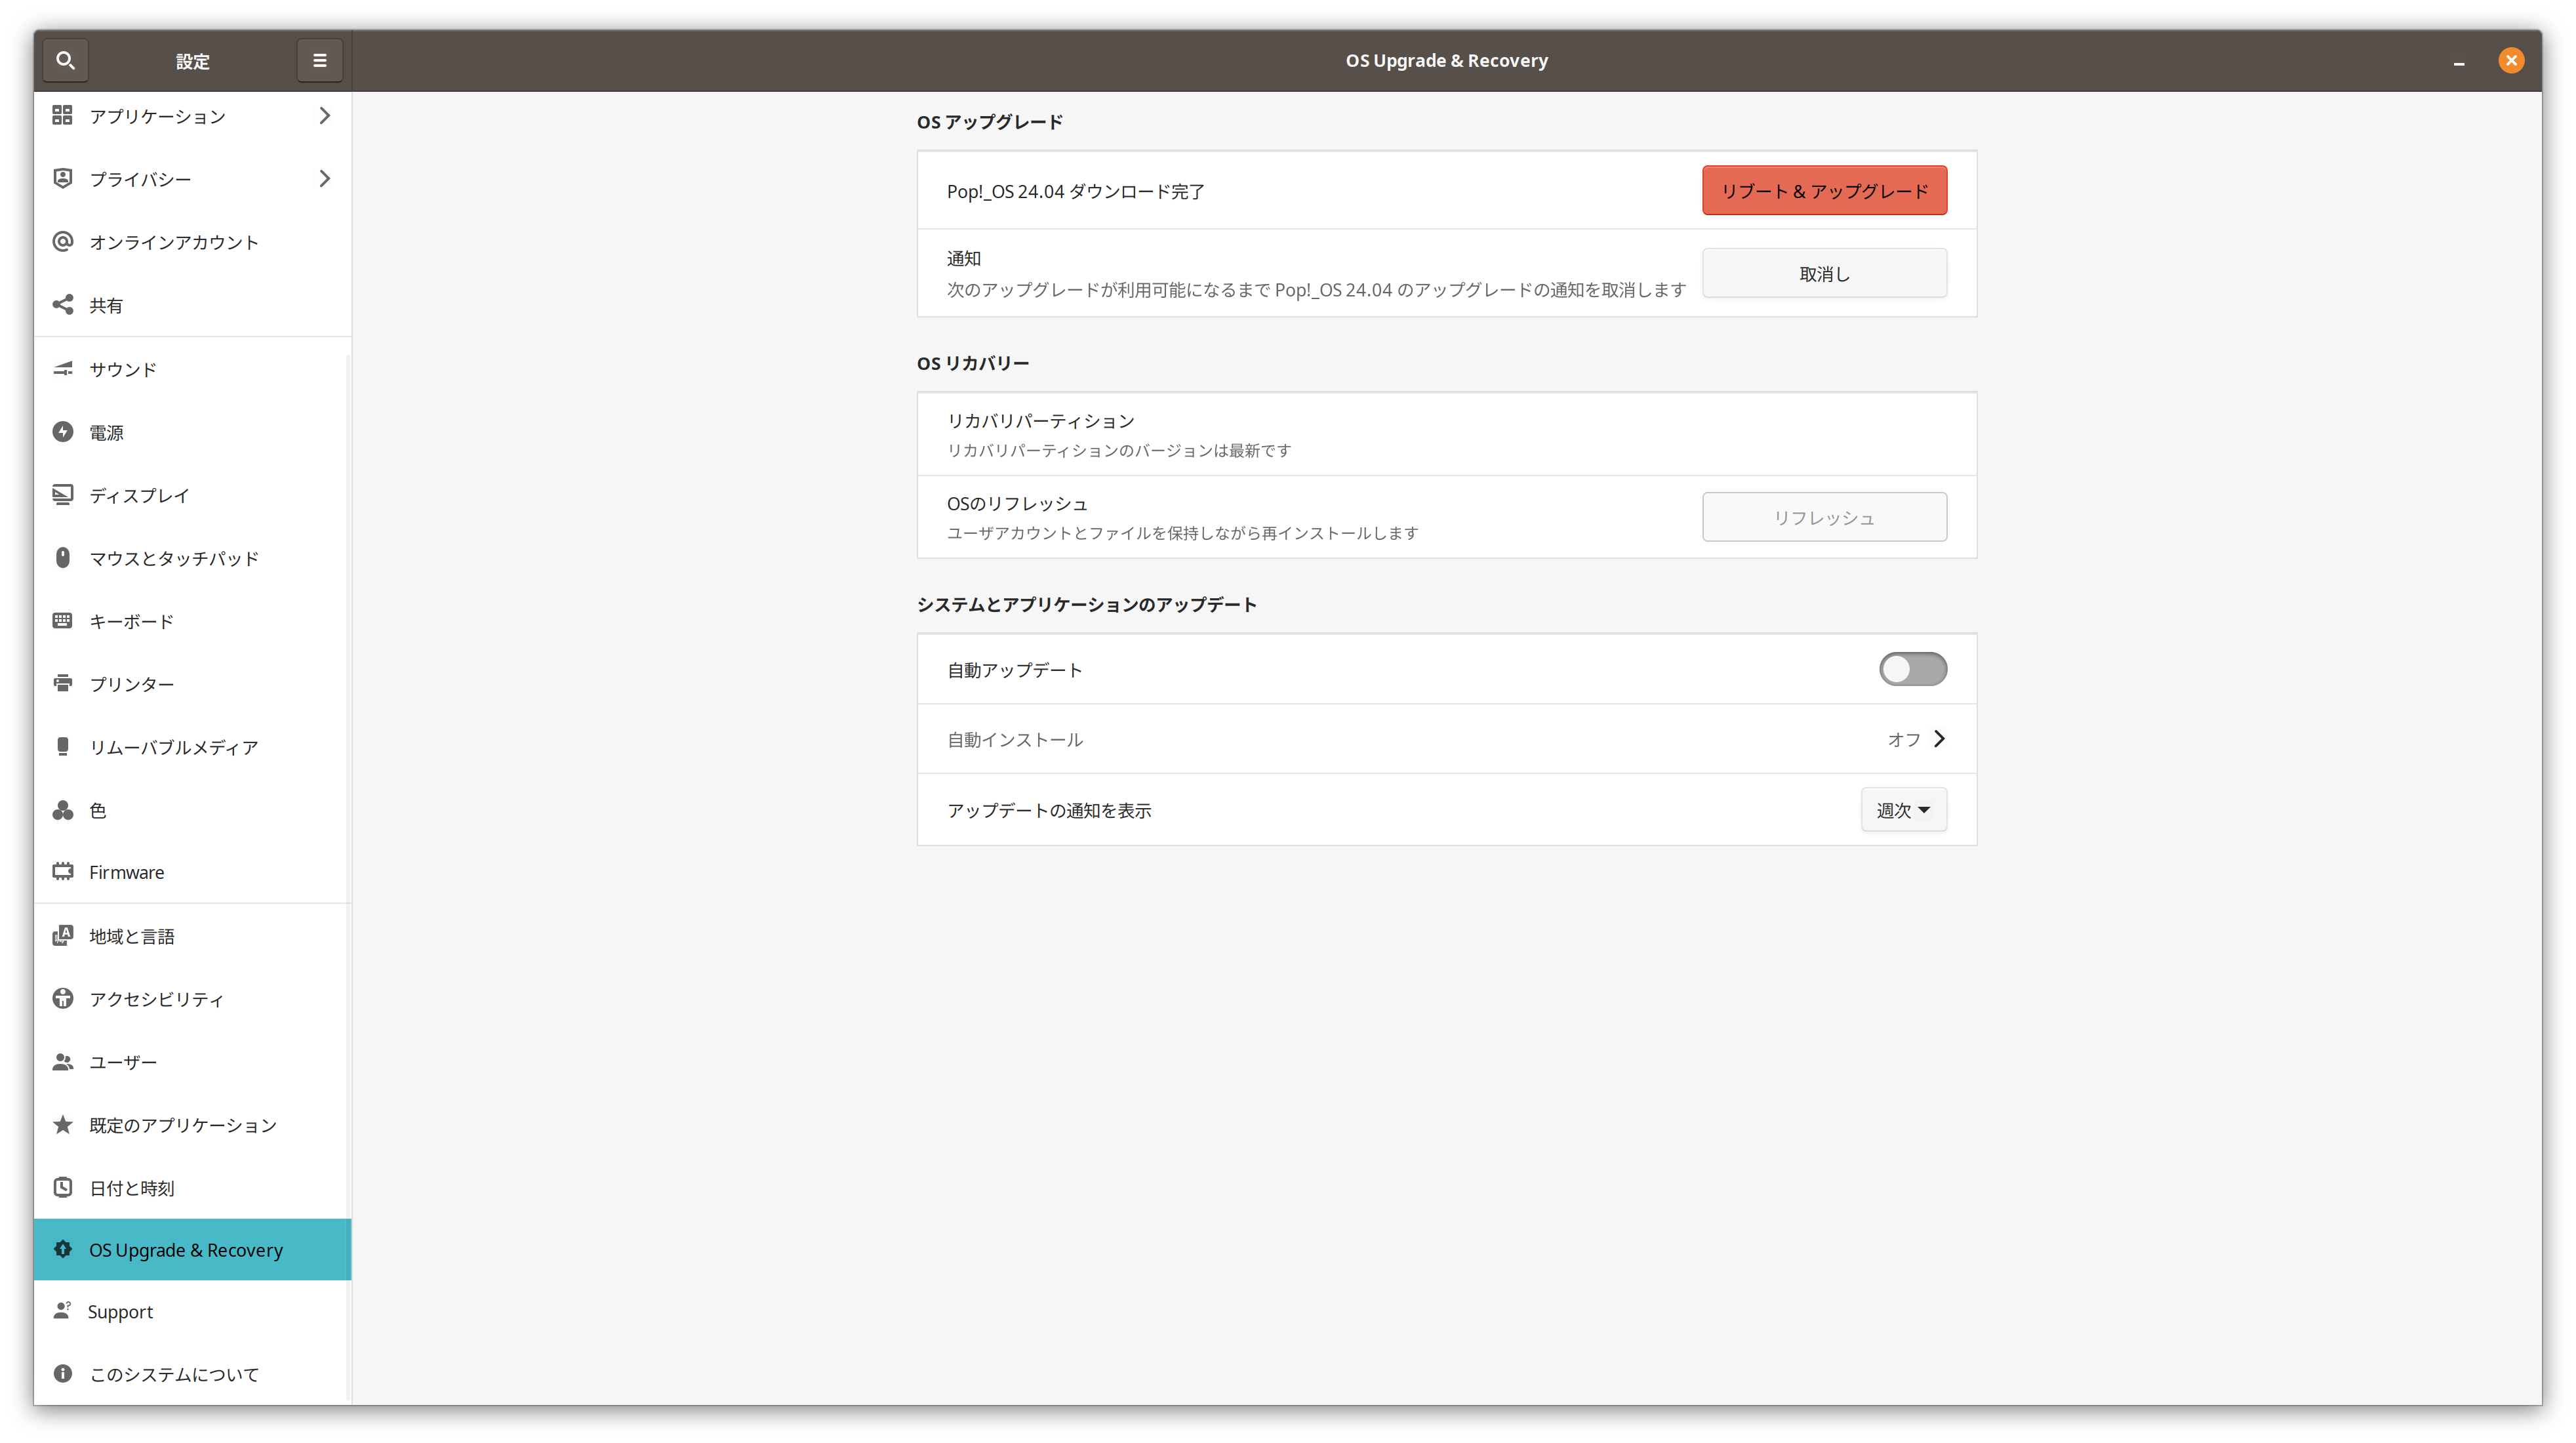The height and width of the screenshot is (1443, 2576).
Task: Open the Support sidebar item
Action: coord(120,1312)
